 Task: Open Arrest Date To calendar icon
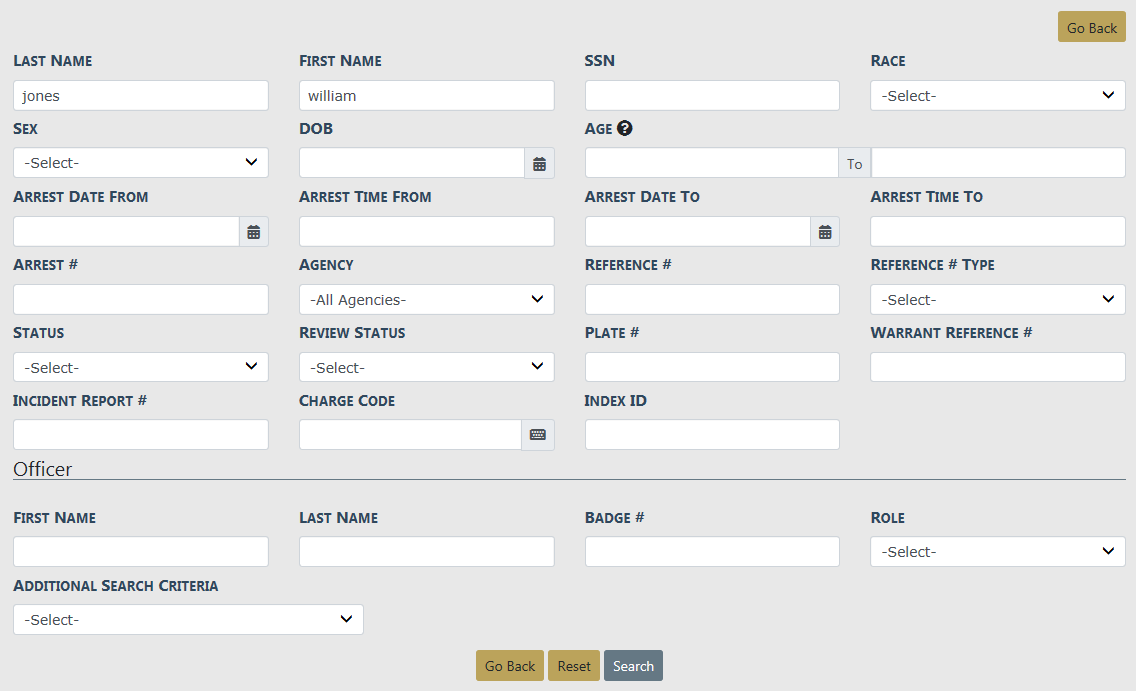pos(825,232)
